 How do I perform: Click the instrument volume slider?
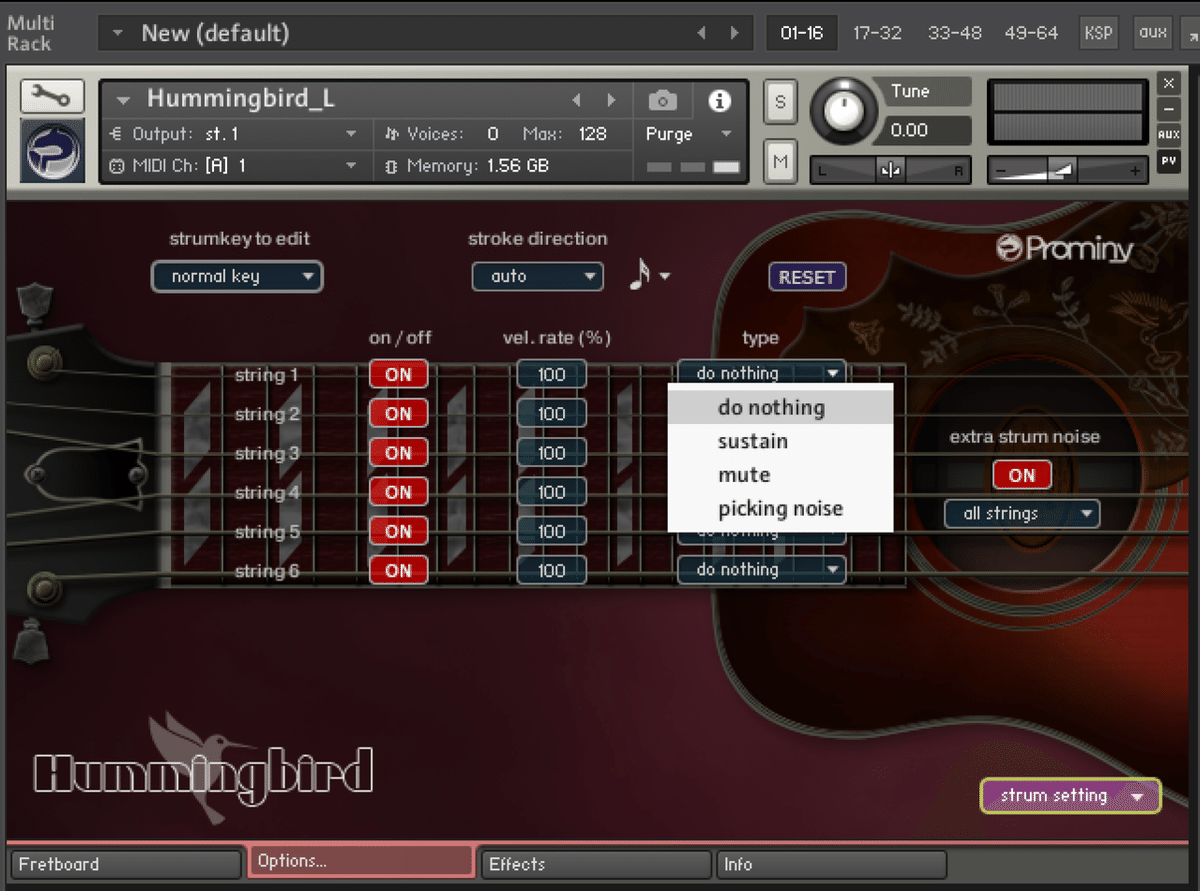1066,171
